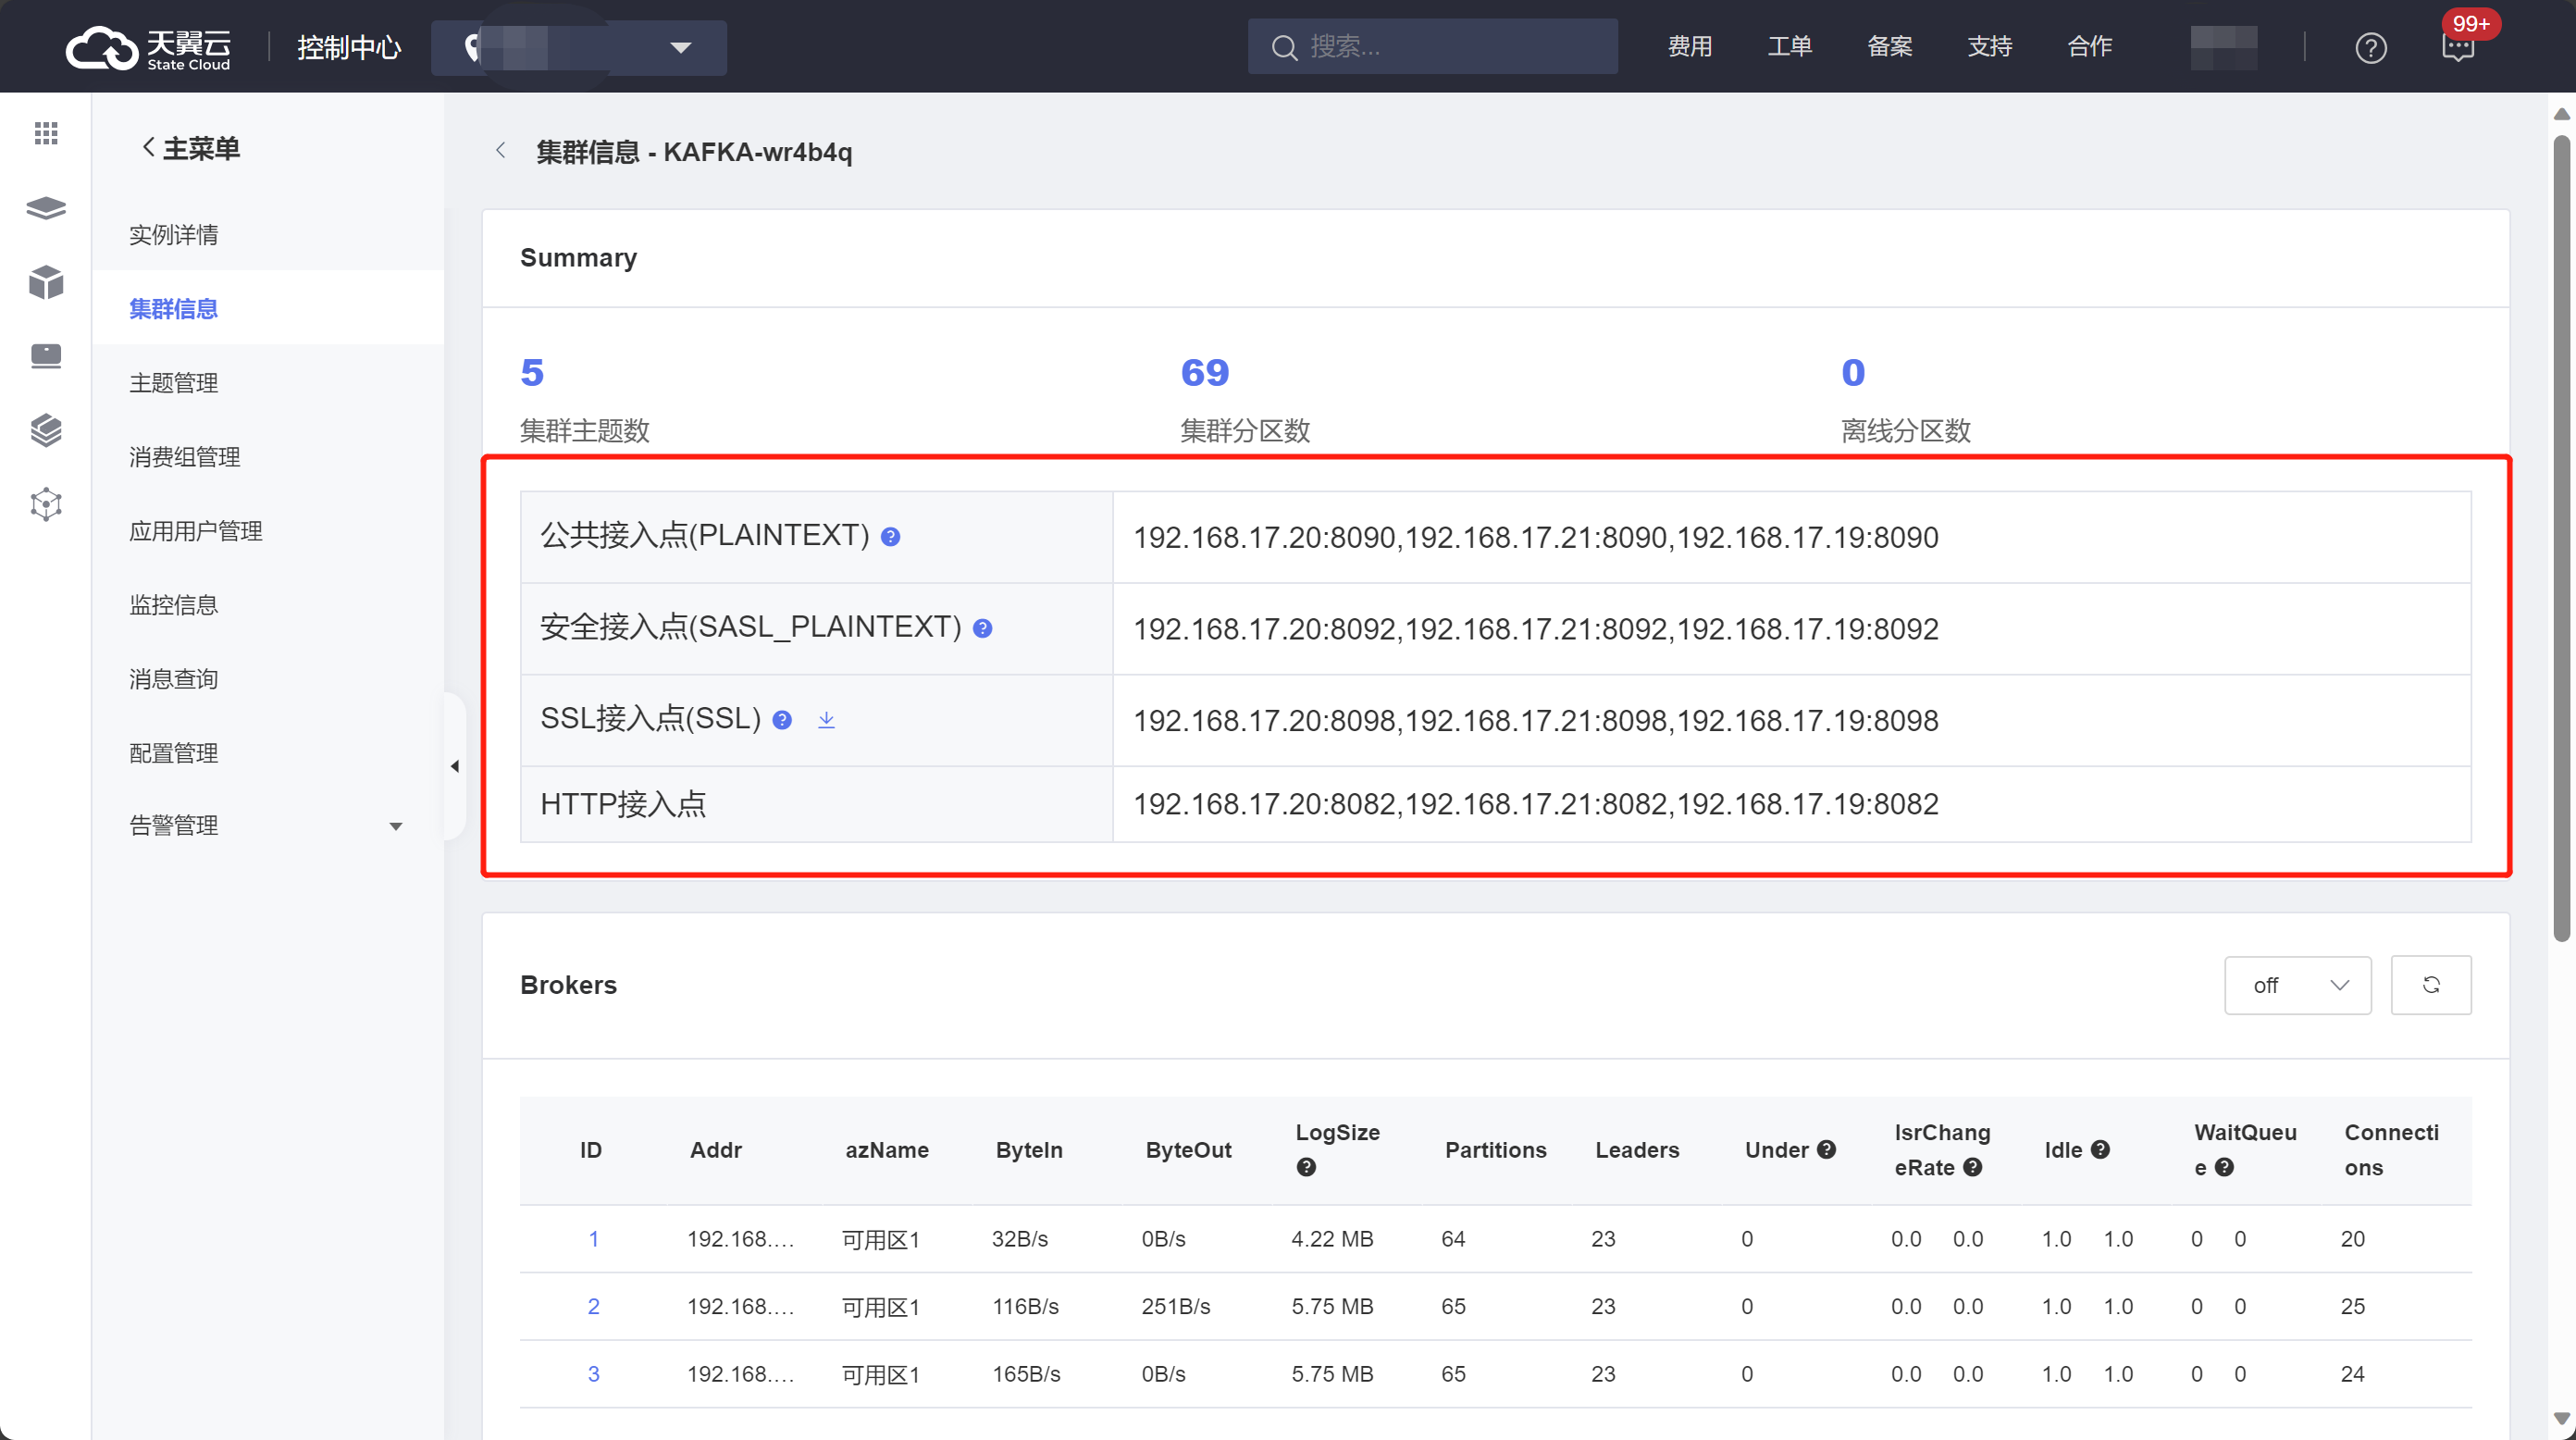
Task: Click the PLAINTEXT endpoint address ending 8090
Action: pyautogui.click(x=1535, y=538)
